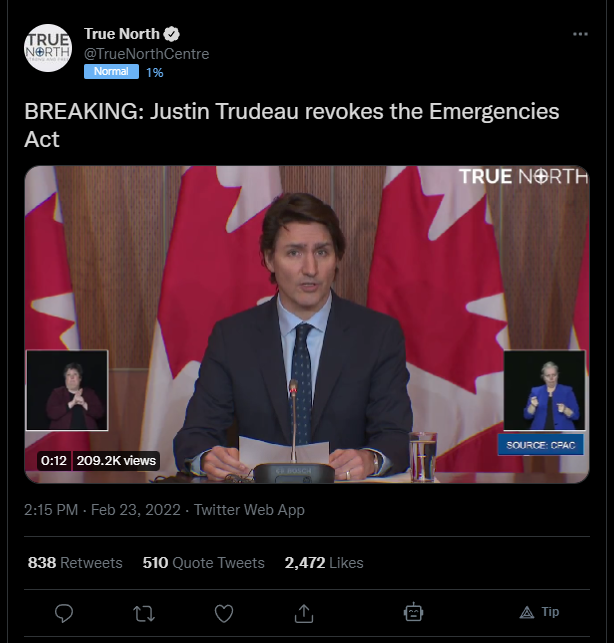Click the True North account name
Image resolution: width=614 pixels, height=643 pixels.
(122, 34)
